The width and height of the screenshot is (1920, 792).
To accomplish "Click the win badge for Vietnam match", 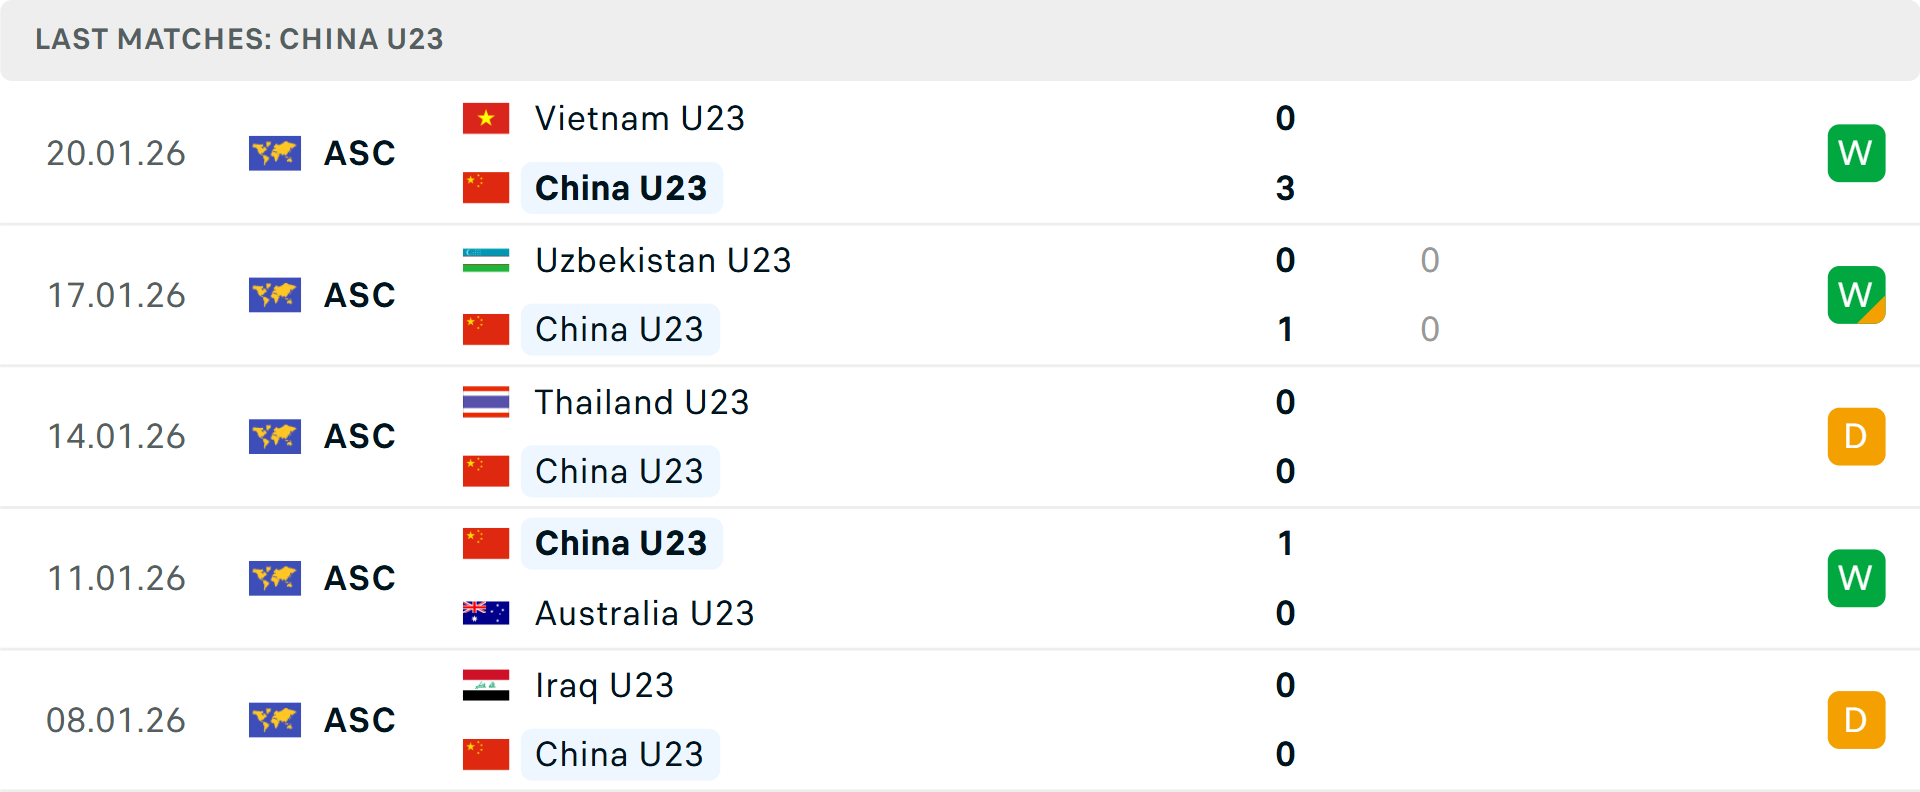I will click(x=1856, y=153).
